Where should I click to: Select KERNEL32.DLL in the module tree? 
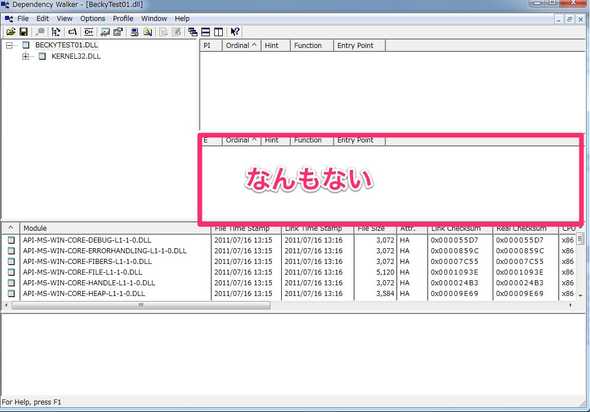pyautogui.click(x=76, y=56)
